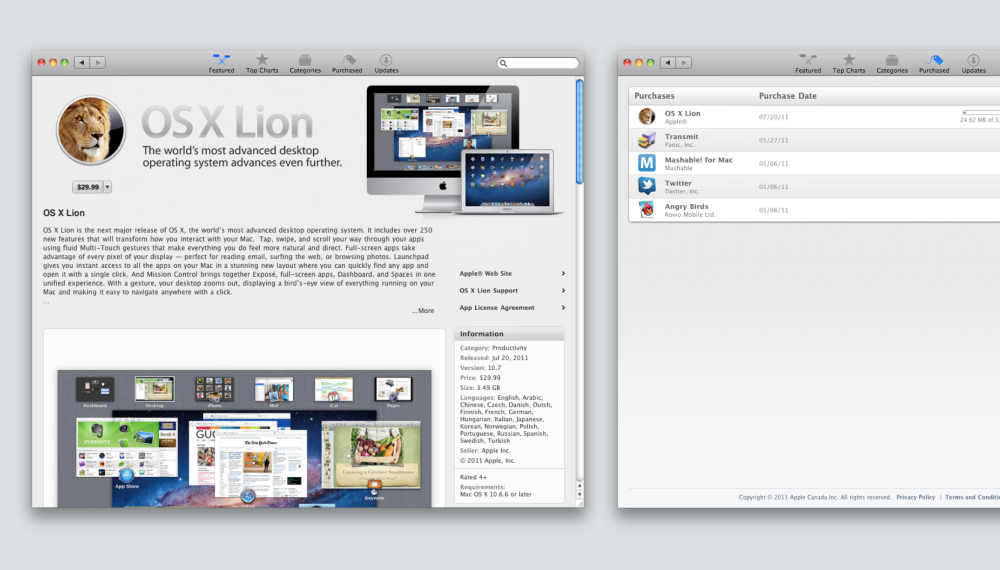Click the 05/27/11 purchase date
Image resolution: width=1000 pixels, height=570 pixels.
774,140
